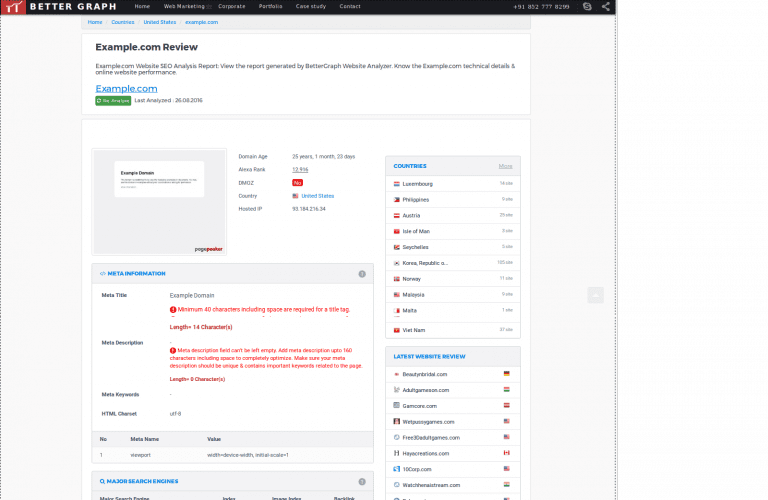Open the Example.com heading link
The width and height of the screenshot is (768, 500).
(x=126, y=88)
